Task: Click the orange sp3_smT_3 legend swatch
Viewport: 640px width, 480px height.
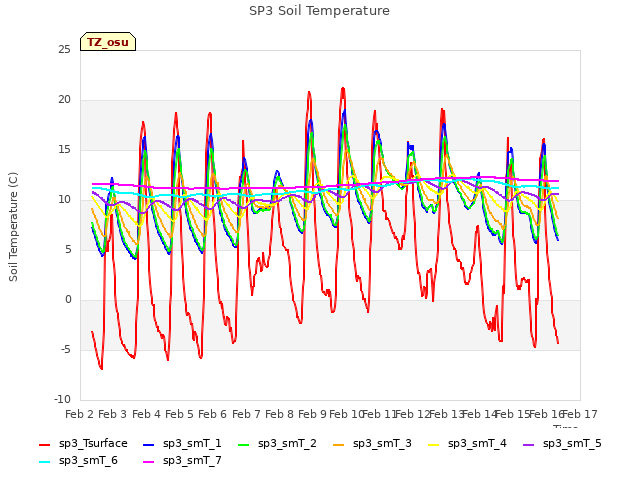Action: [339, 444]
